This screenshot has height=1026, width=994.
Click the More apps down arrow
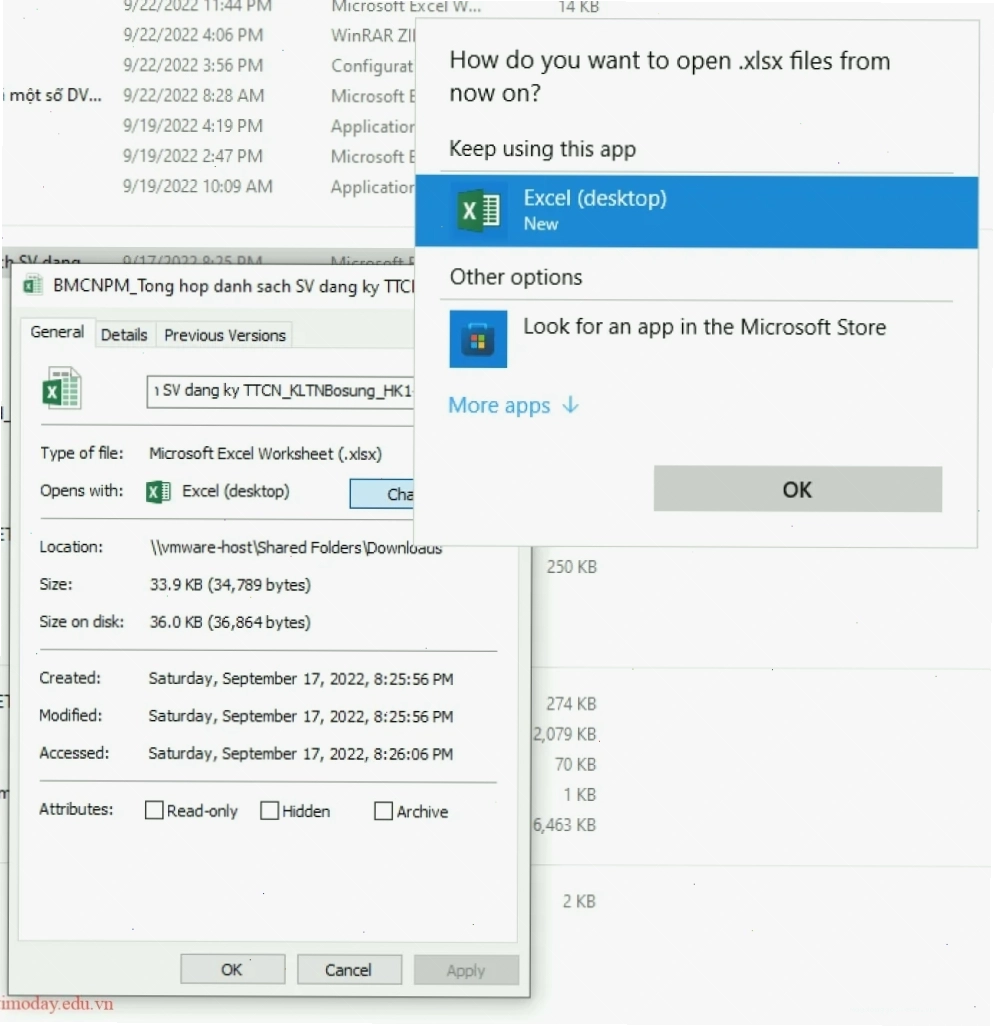571,405
